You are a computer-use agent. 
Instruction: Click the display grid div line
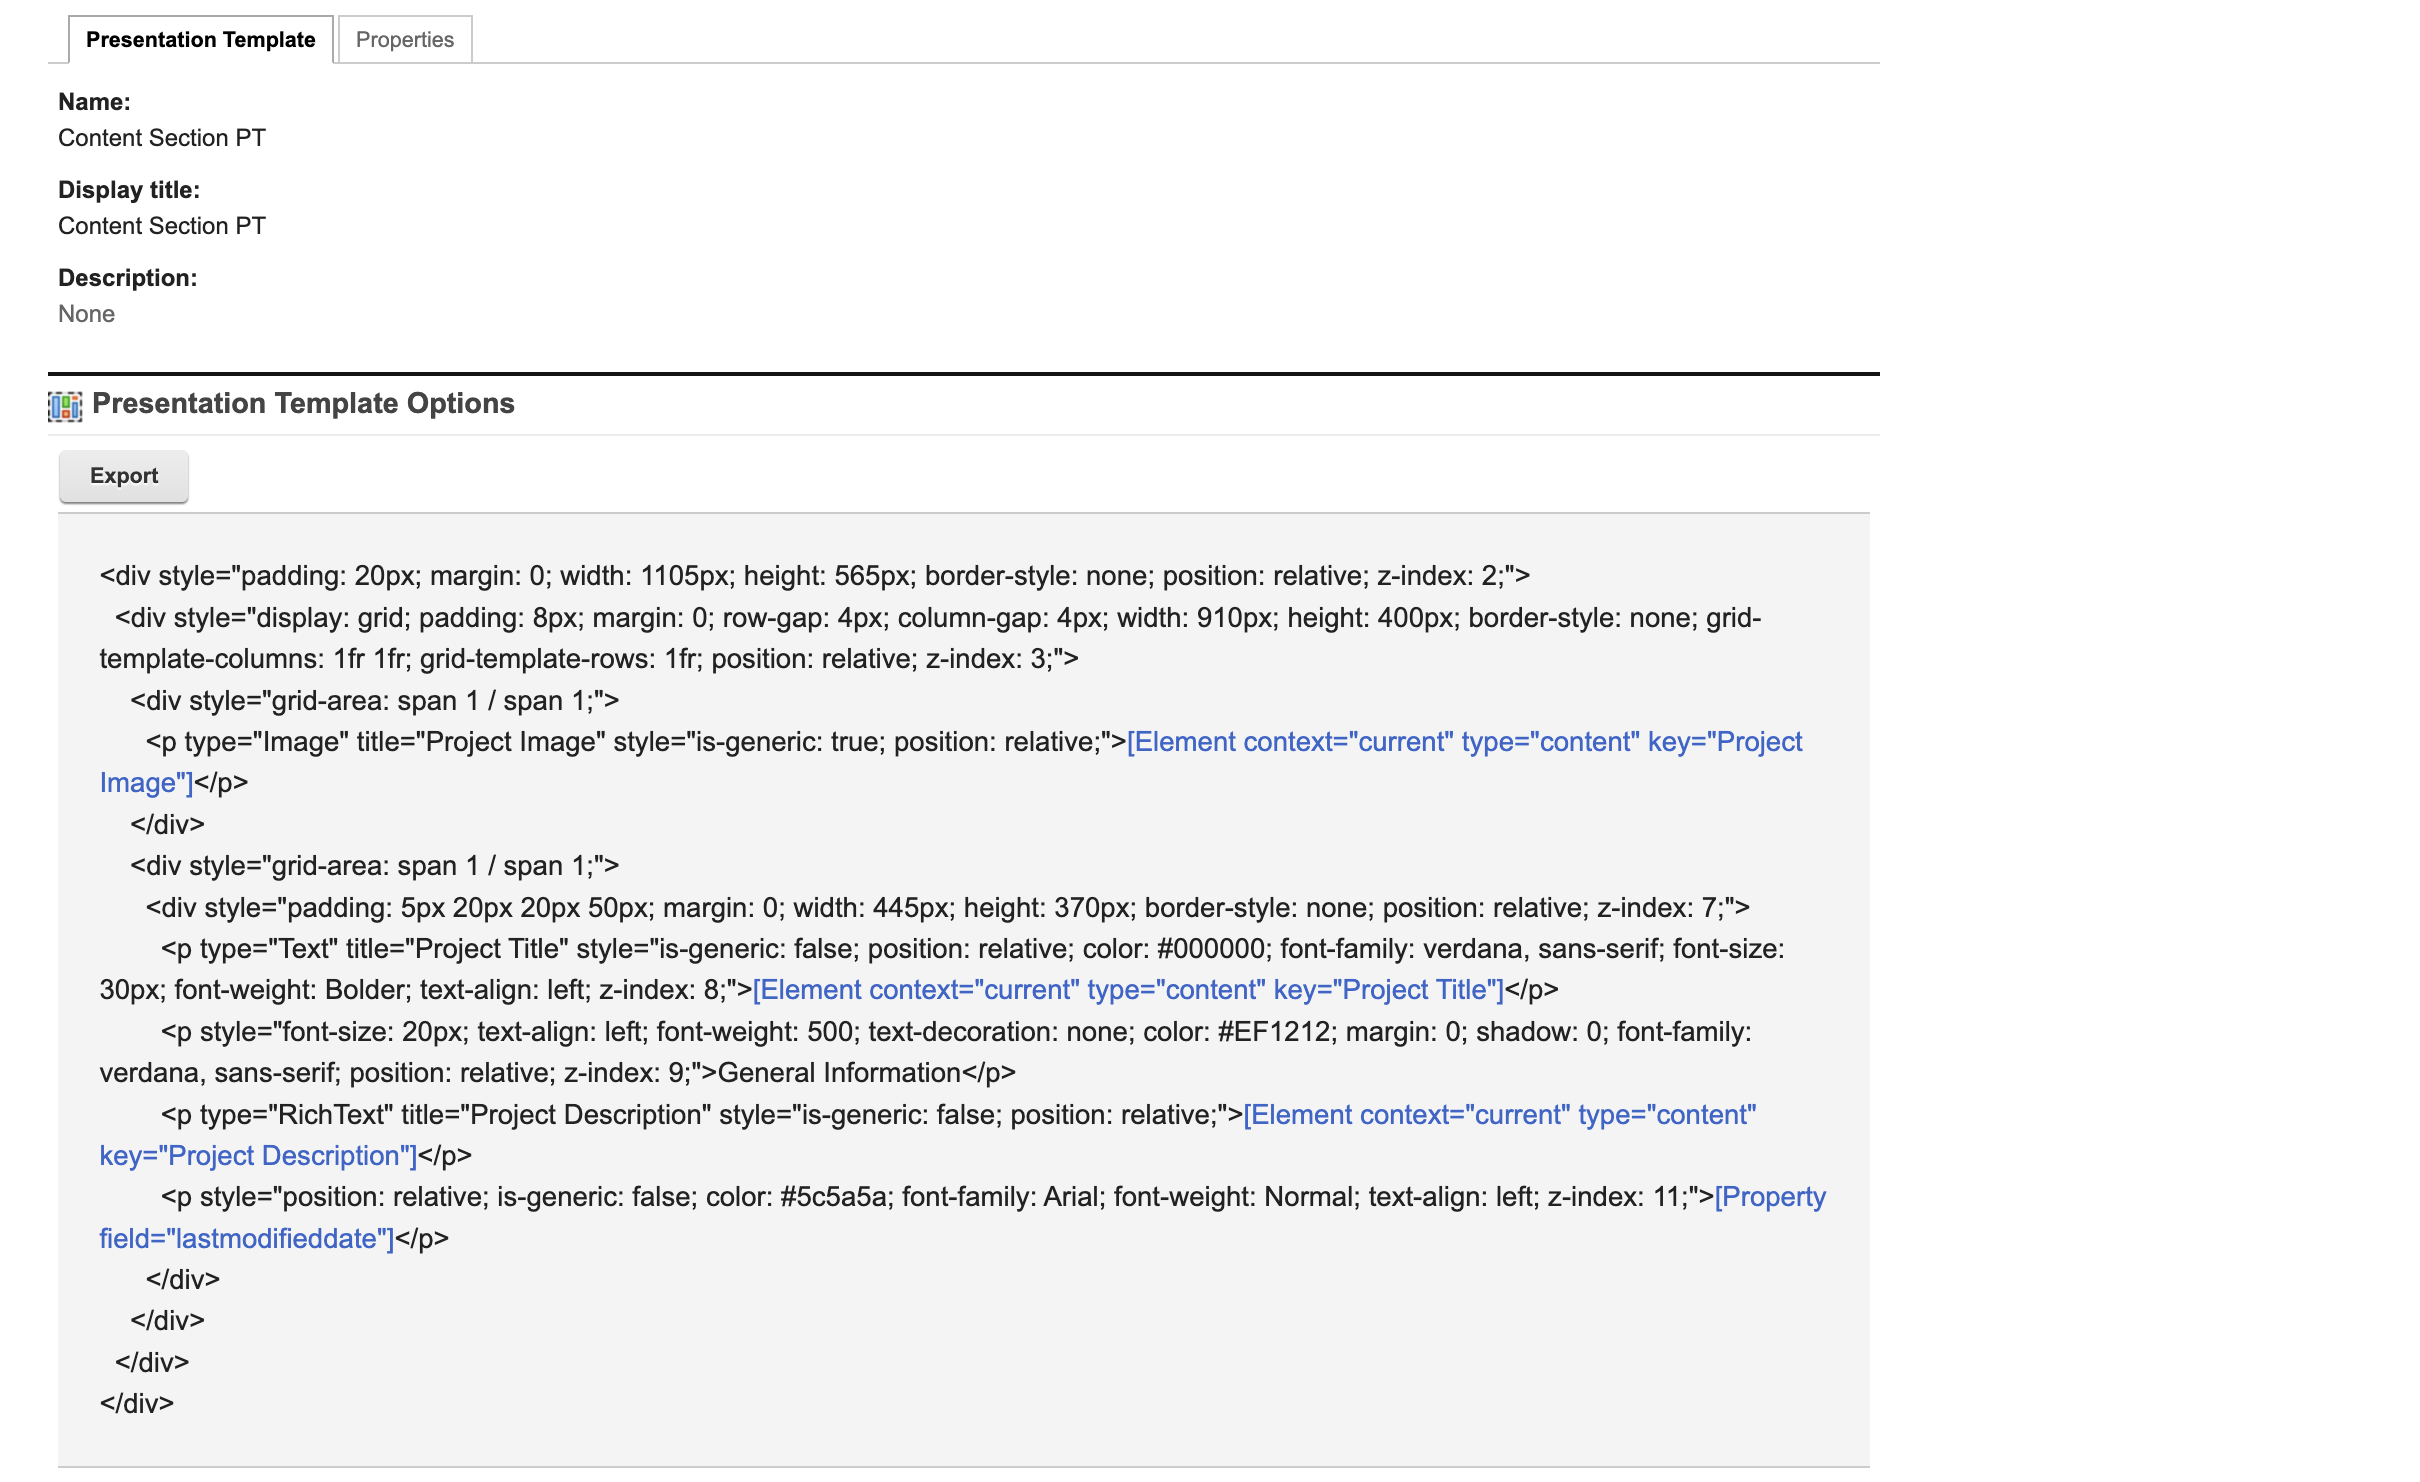(x=936, y=618)
